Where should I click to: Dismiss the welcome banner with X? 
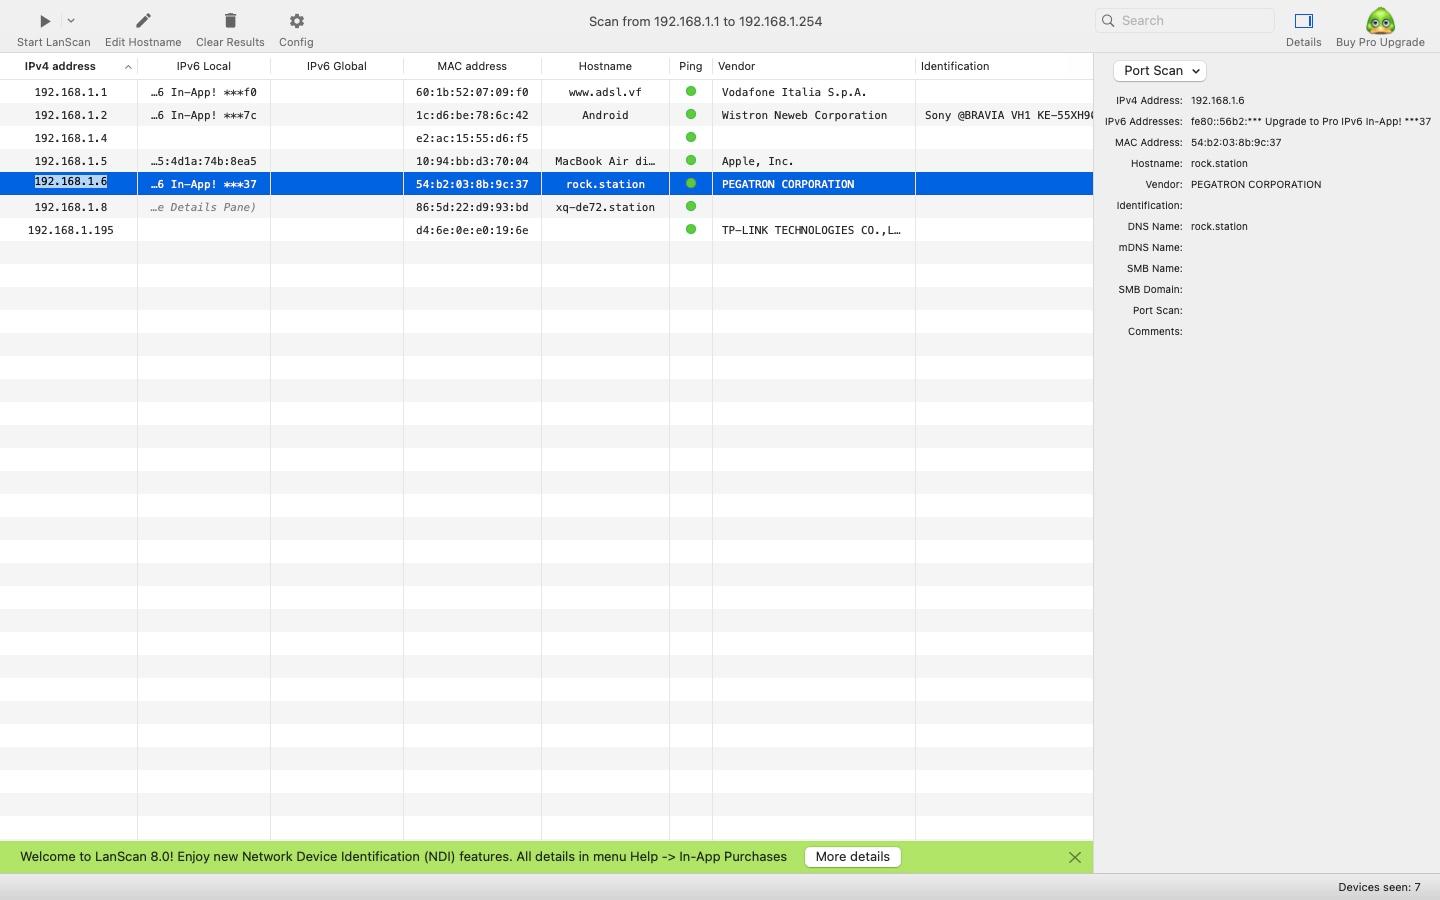coord(1074,857)
